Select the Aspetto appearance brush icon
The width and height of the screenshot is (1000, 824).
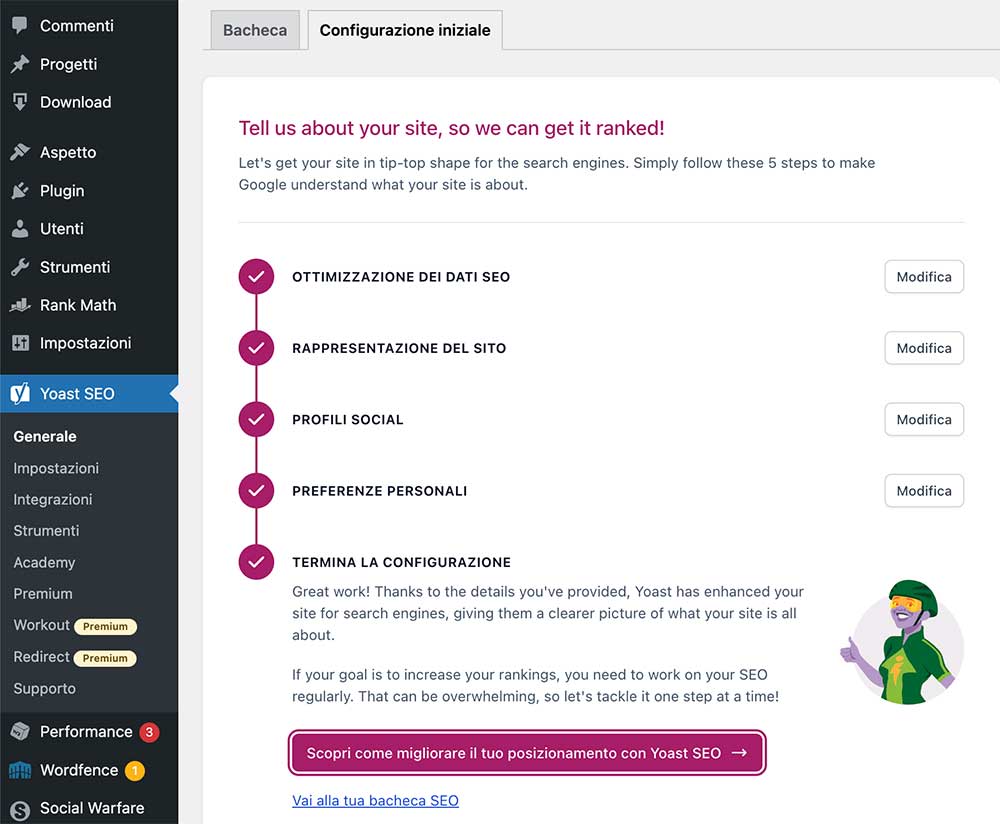20,152
